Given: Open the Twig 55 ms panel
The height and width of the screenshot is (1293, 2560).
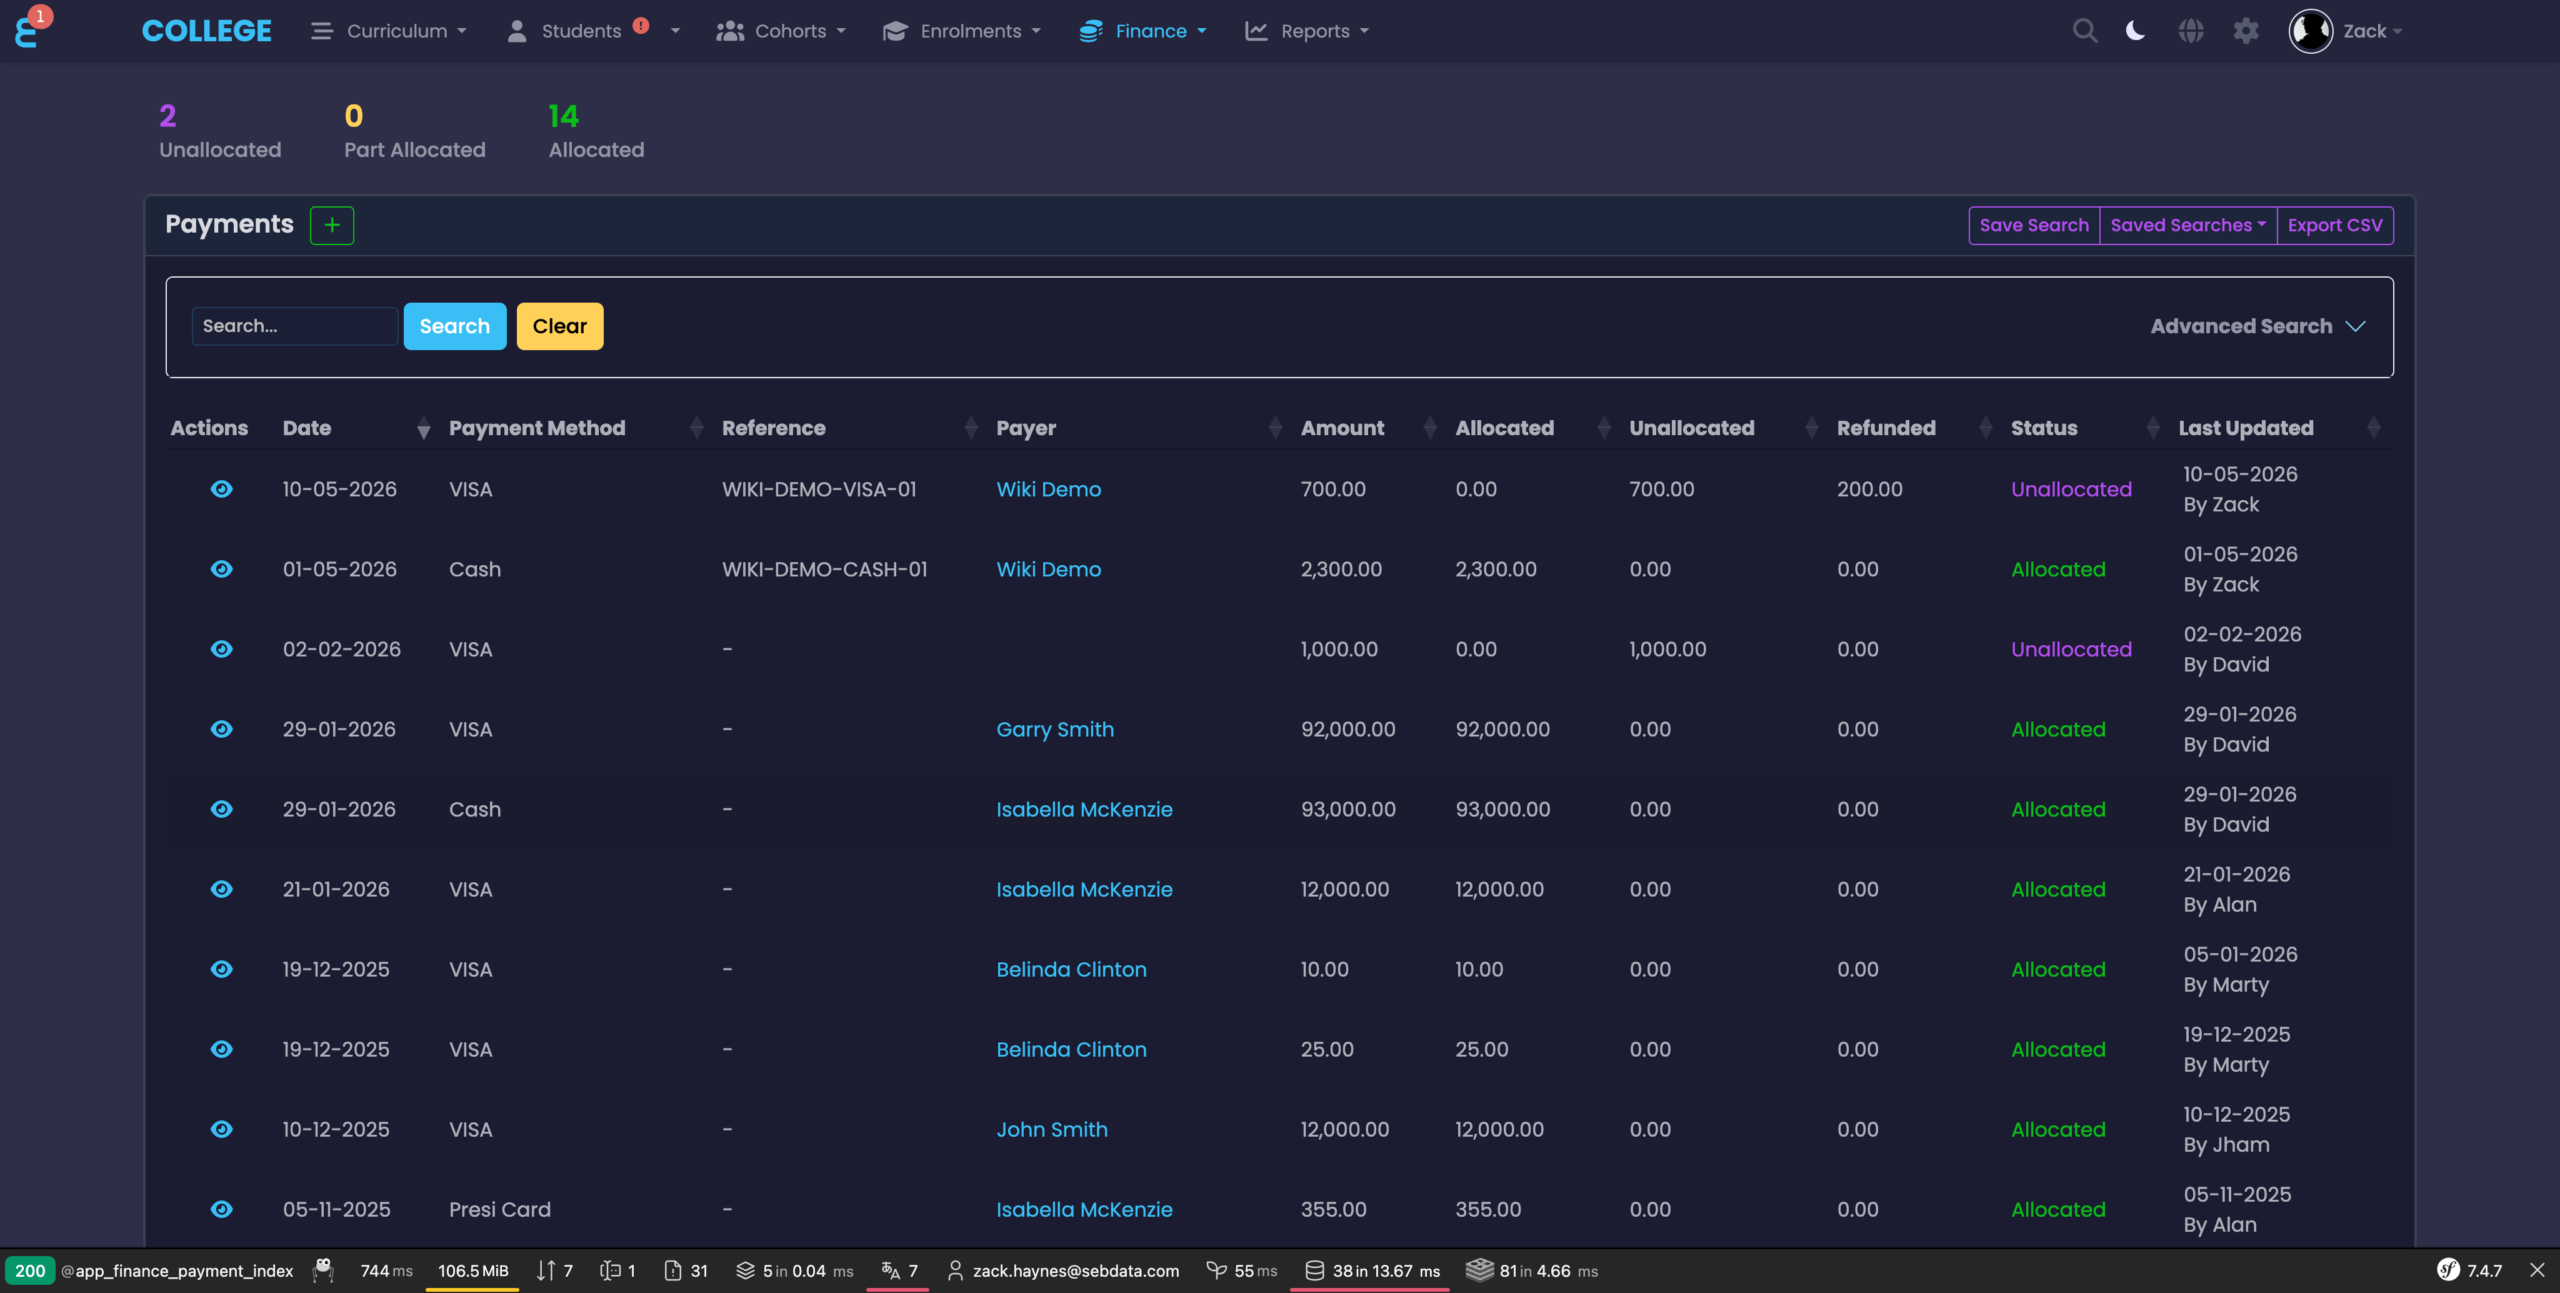Looking at the screenshot, I should coord(1242,1270).
